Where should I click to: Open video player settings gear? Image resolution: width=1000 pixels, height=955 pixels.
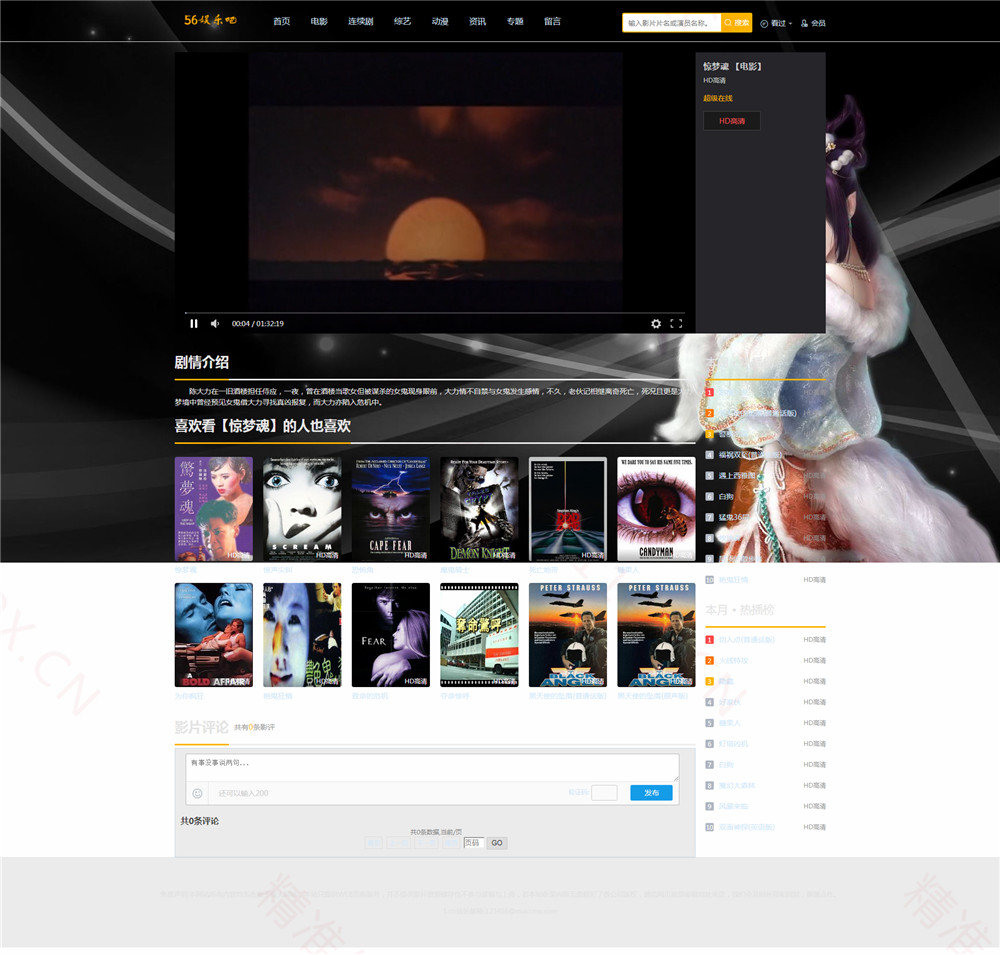[656, 324]
